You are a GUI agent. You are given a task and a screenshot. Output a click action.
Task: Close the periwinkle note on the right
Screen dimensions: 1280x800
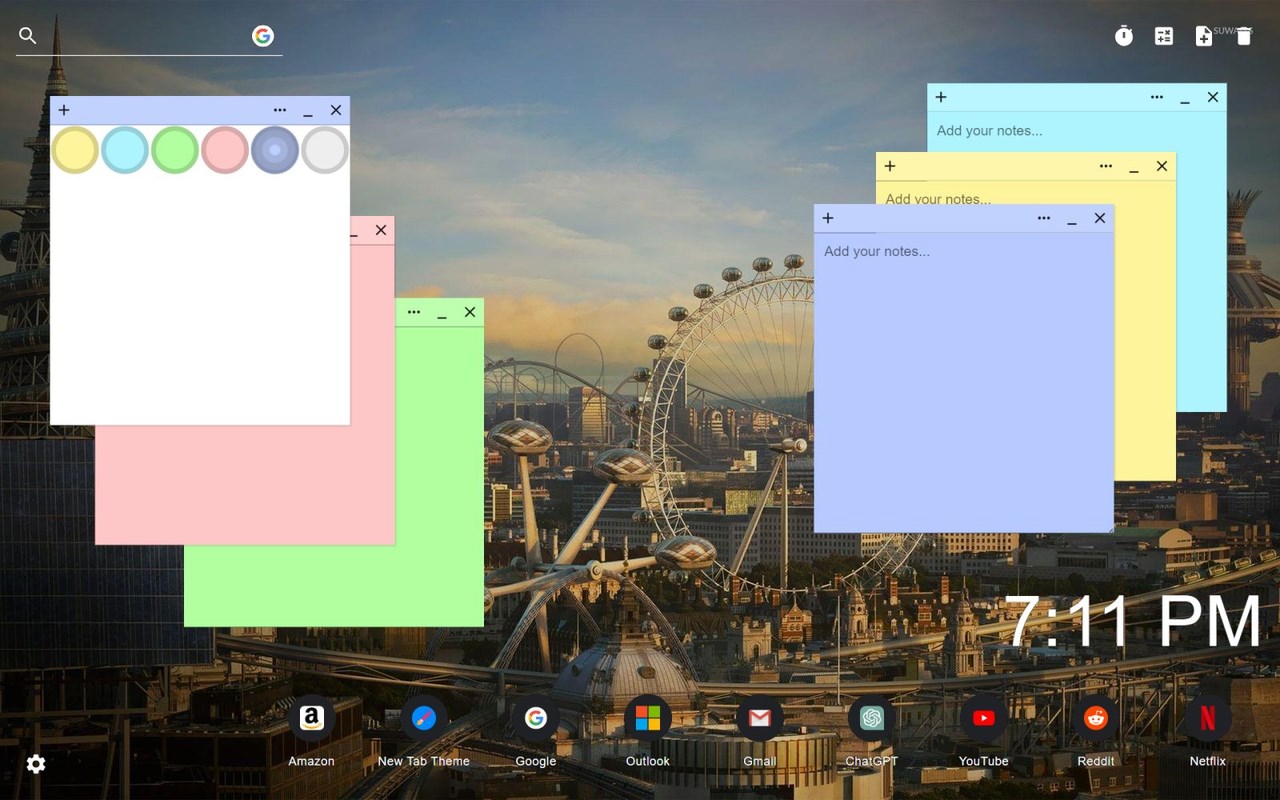[x=1100, y=218]
